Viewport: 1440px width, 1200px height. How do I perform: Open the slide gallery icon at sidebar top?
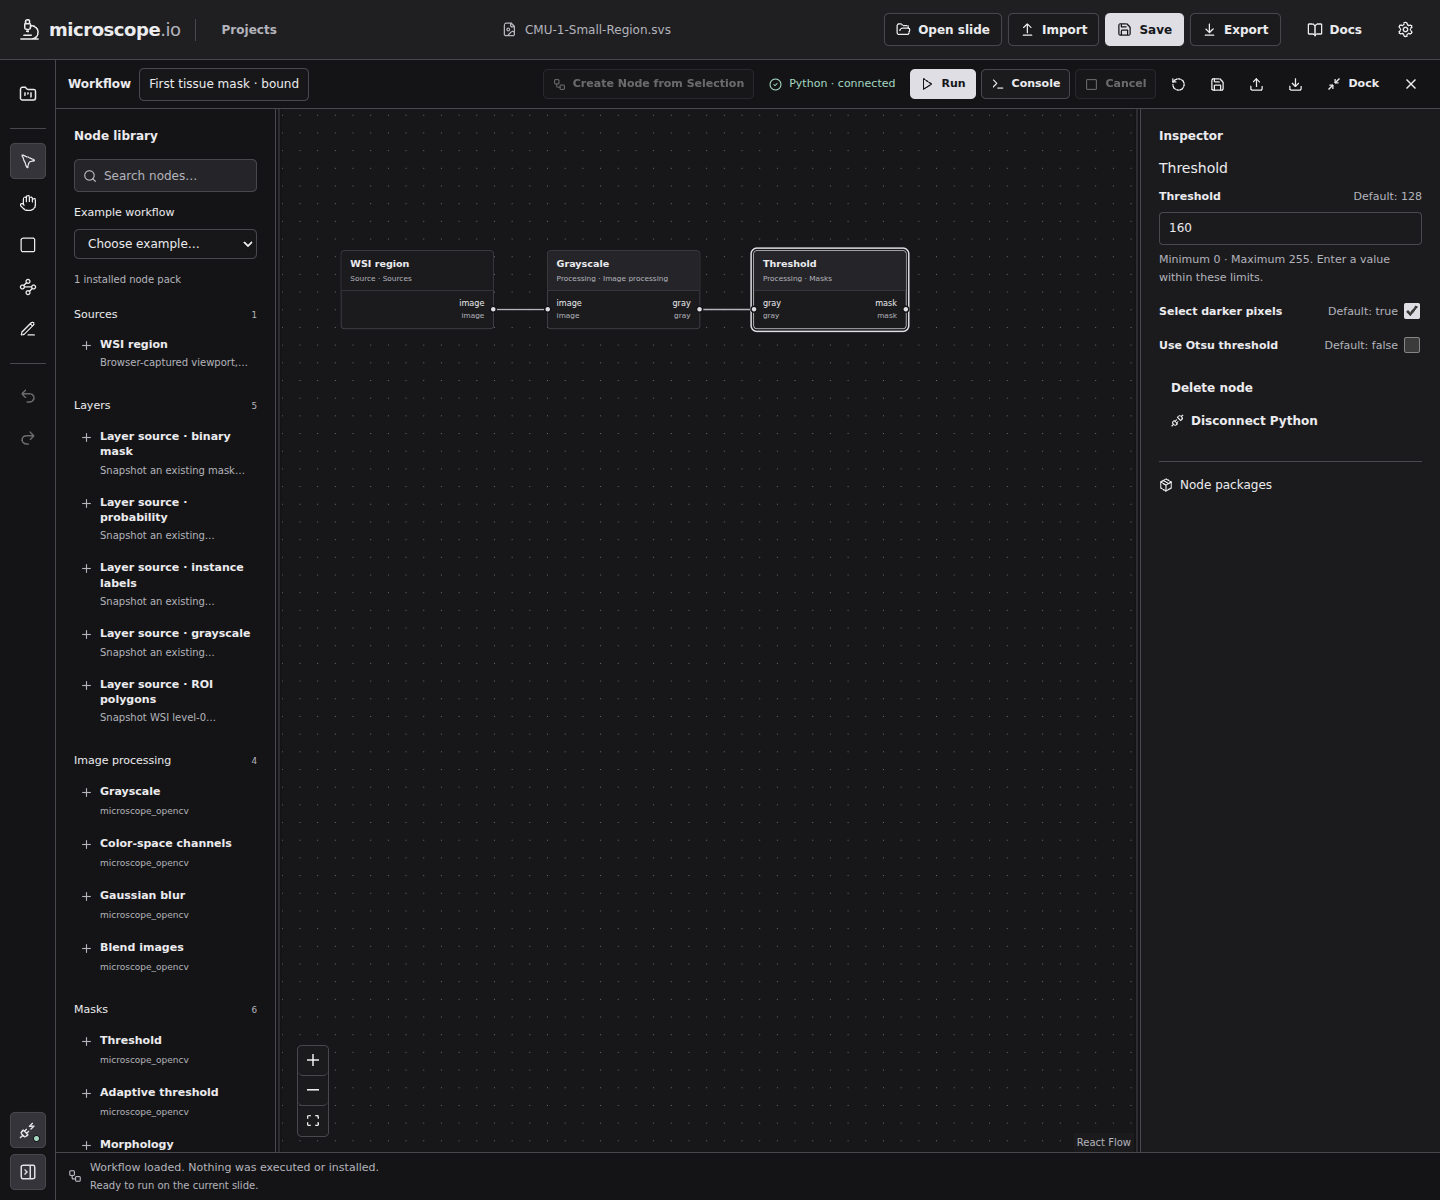coord(28,94)
